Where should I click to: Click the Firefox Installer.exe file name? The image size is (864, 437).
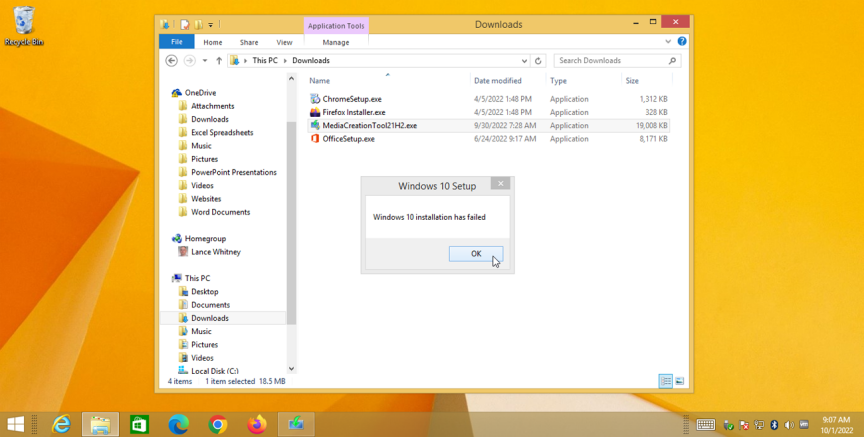(354, 112)
